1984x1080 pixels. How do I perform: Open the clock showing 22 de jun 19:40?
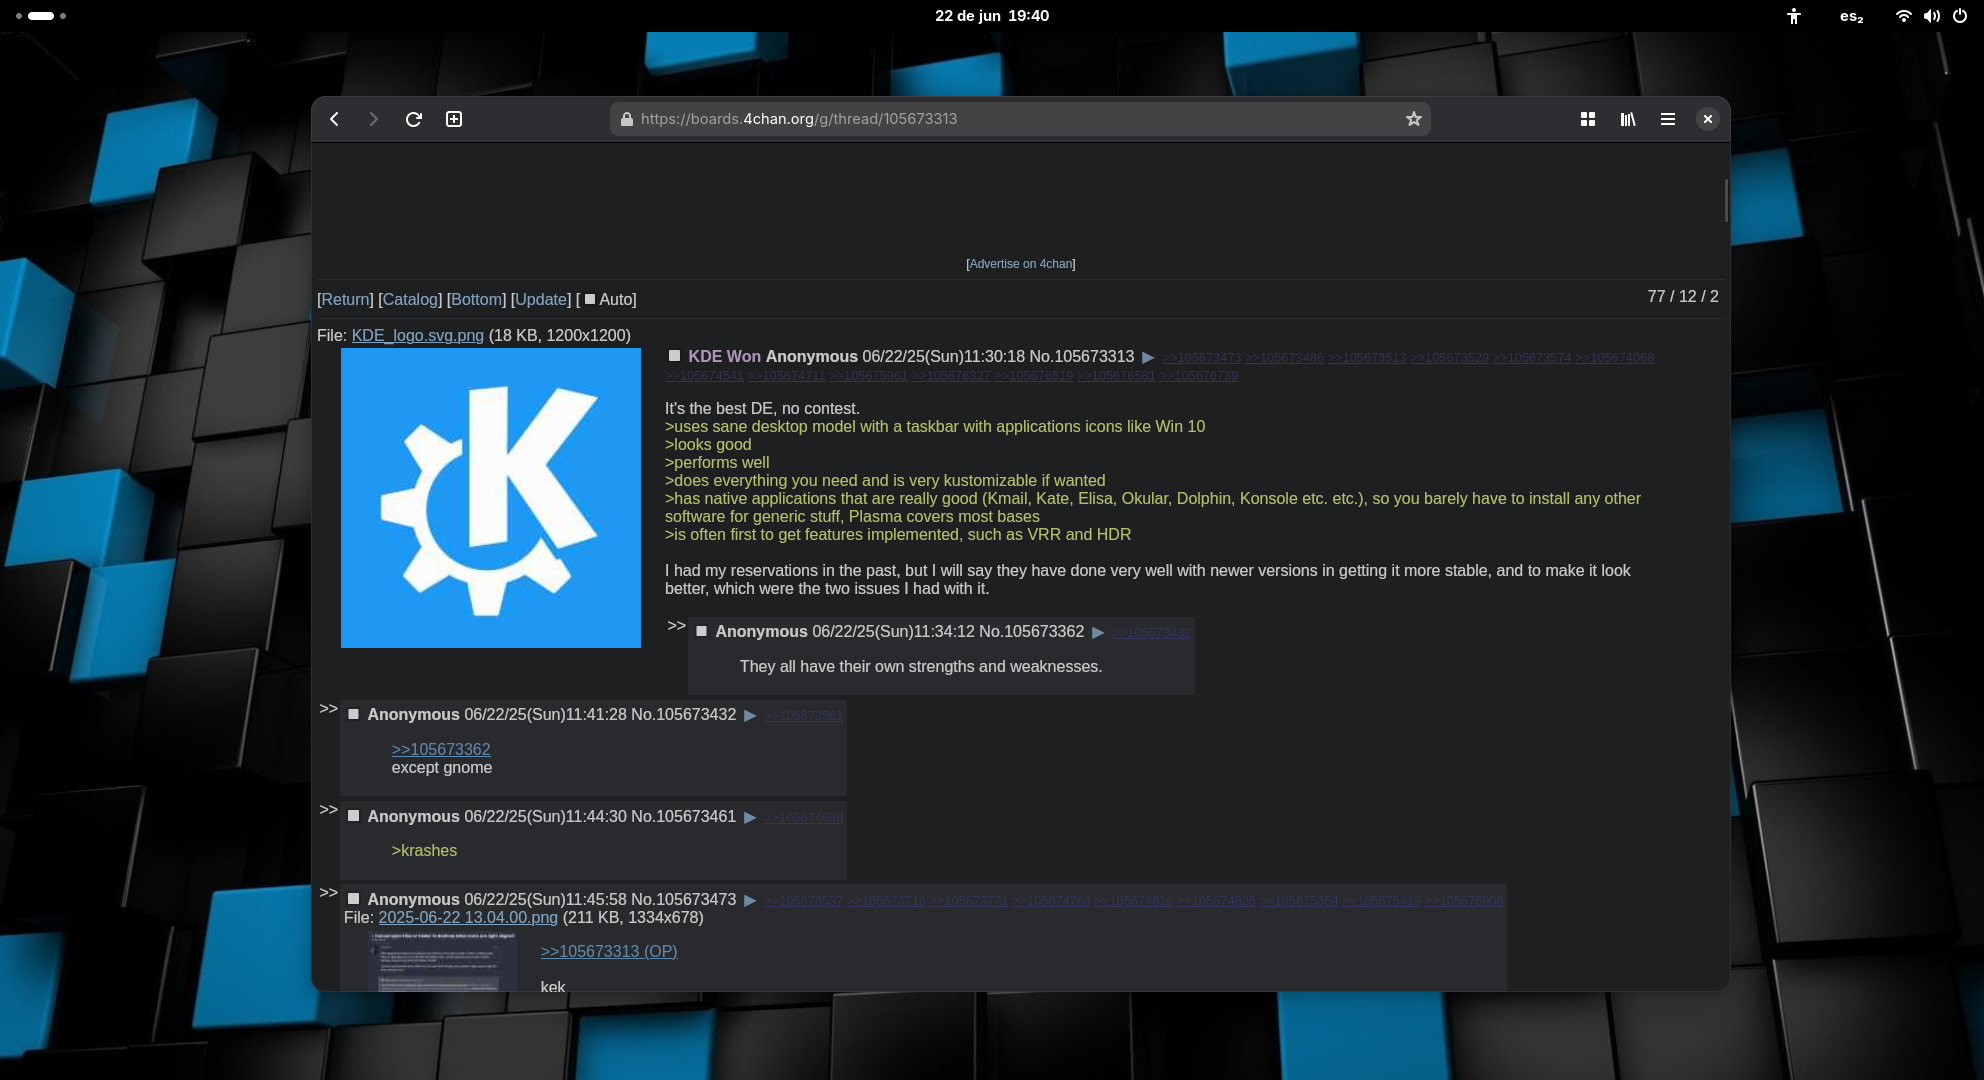992,16
